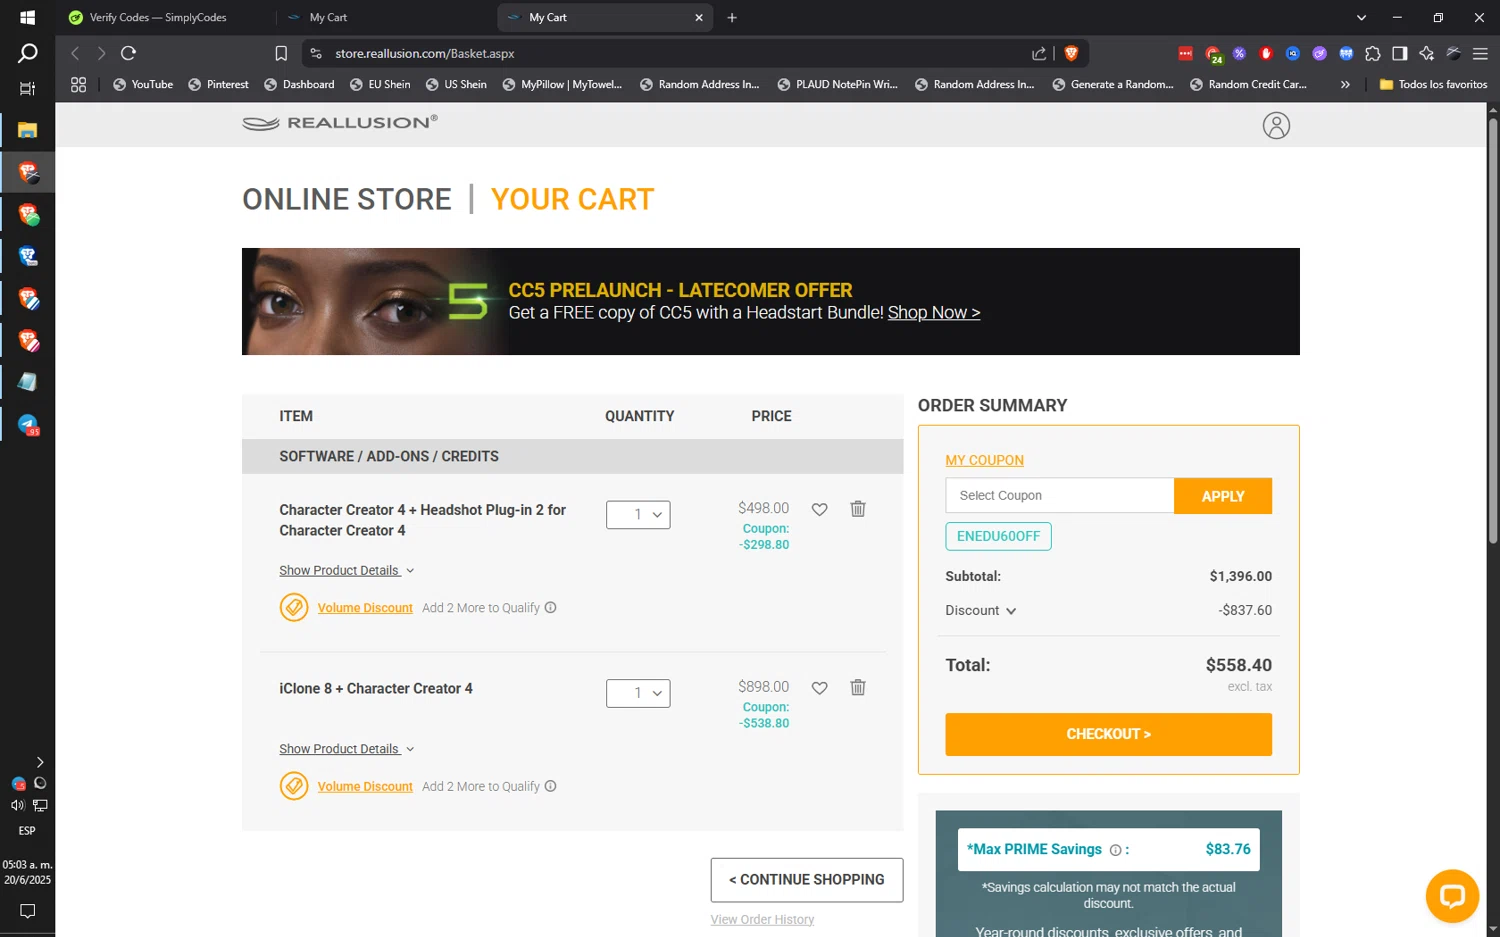Open Todos los favoritos folder
This screenshot has width=1500, height=937.
1433,84
